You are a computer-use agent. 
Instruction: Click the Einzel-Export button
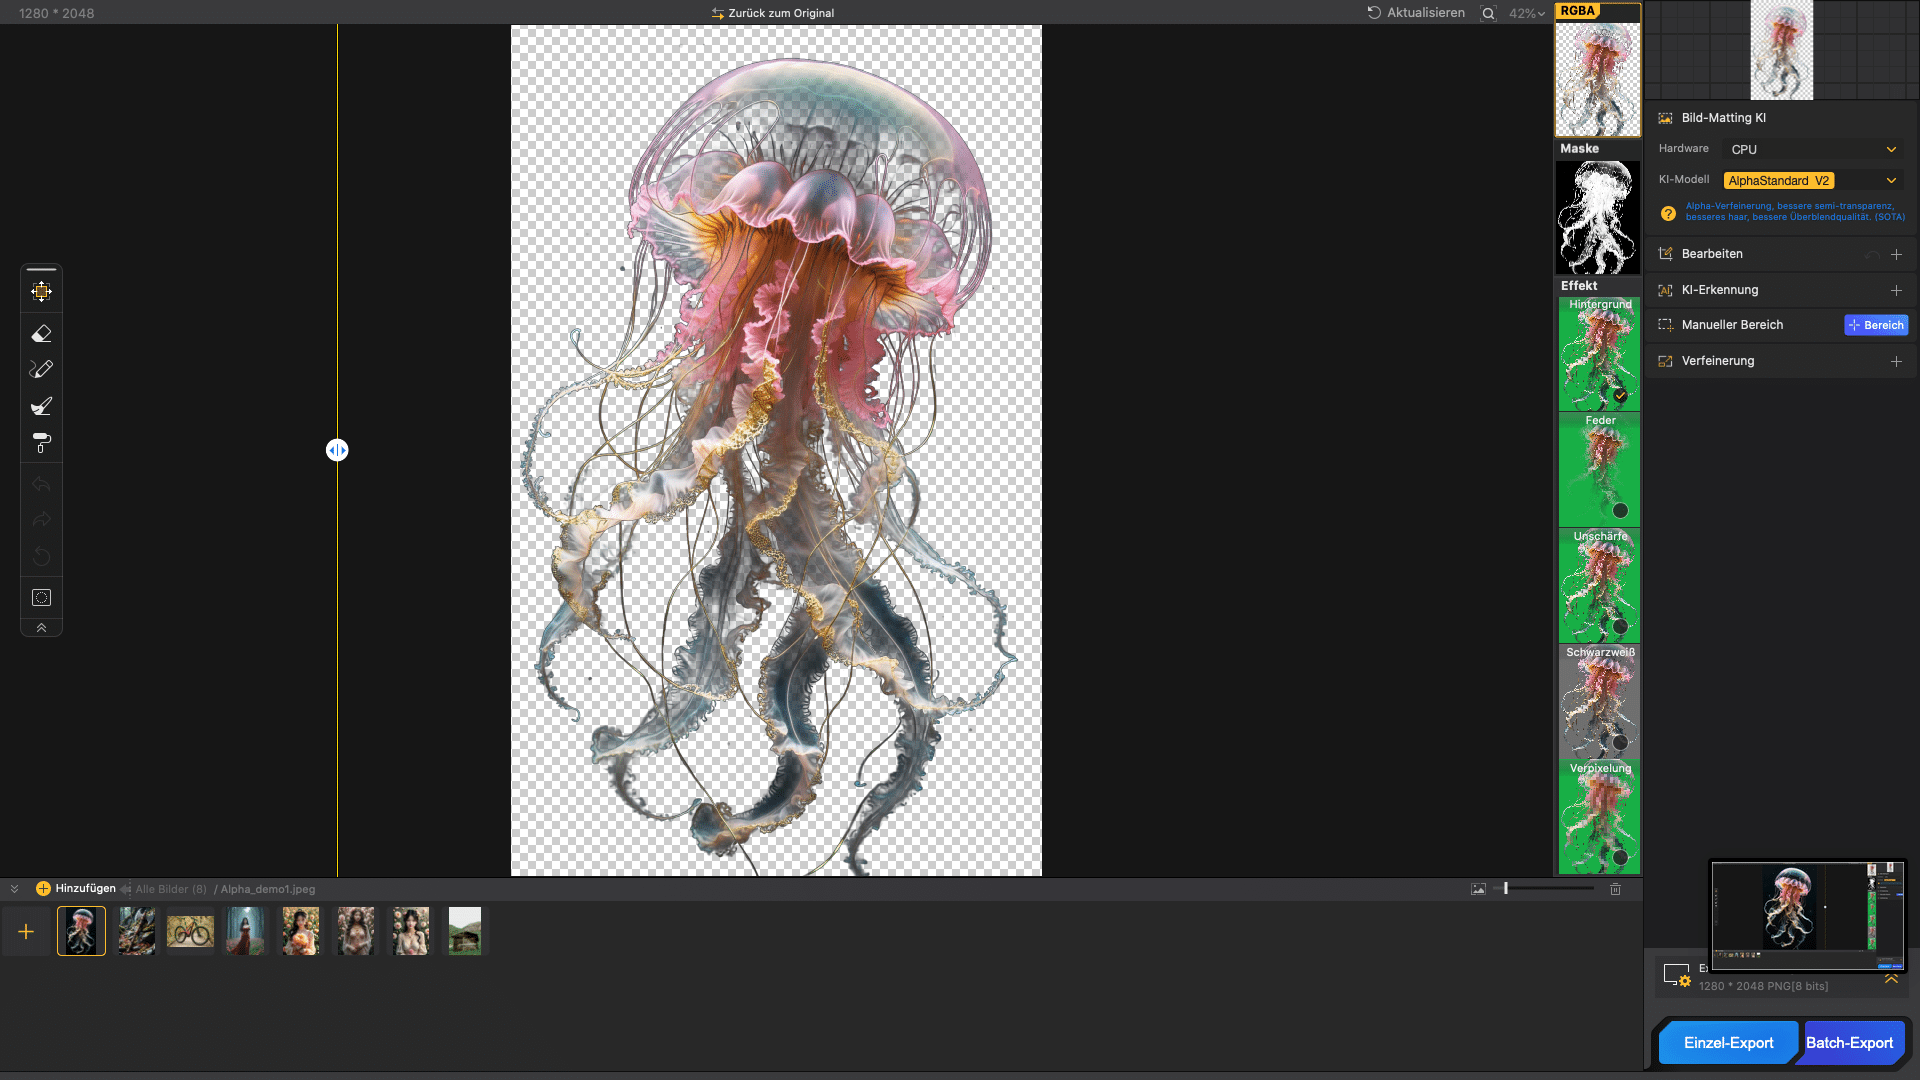1727,1043
